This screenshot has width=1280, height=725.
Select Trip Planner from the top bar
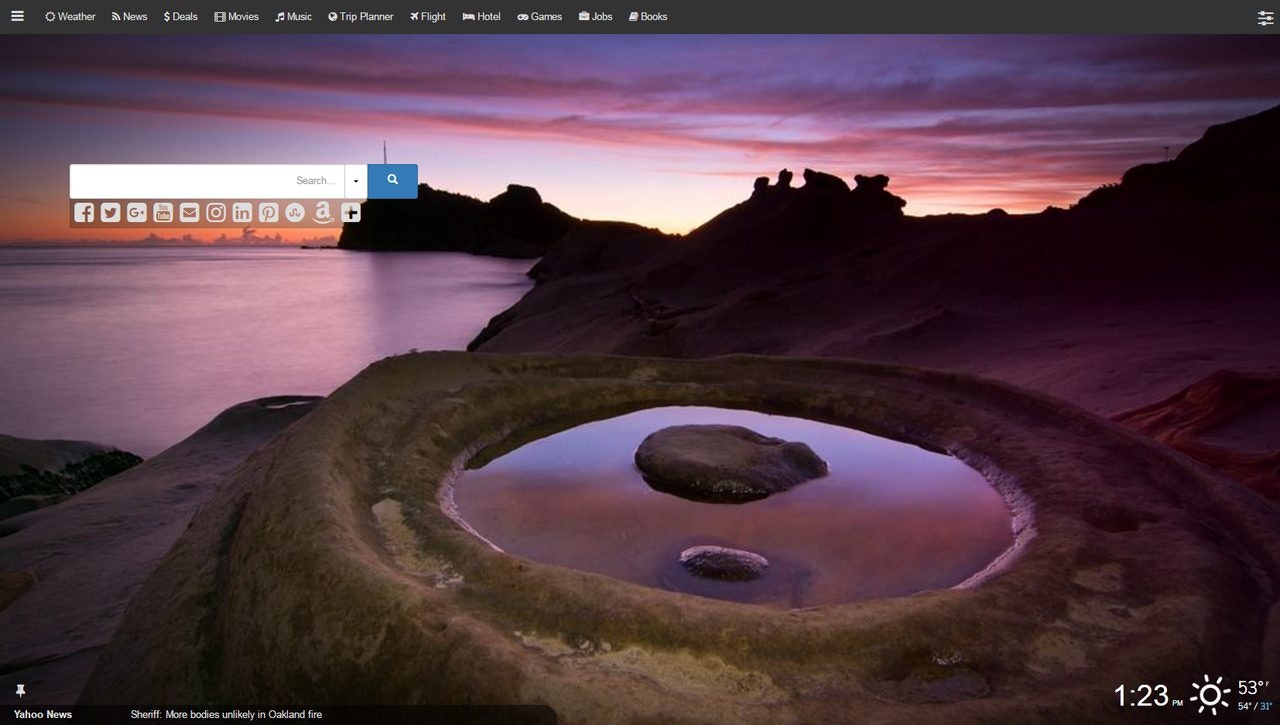pos(361,16)
